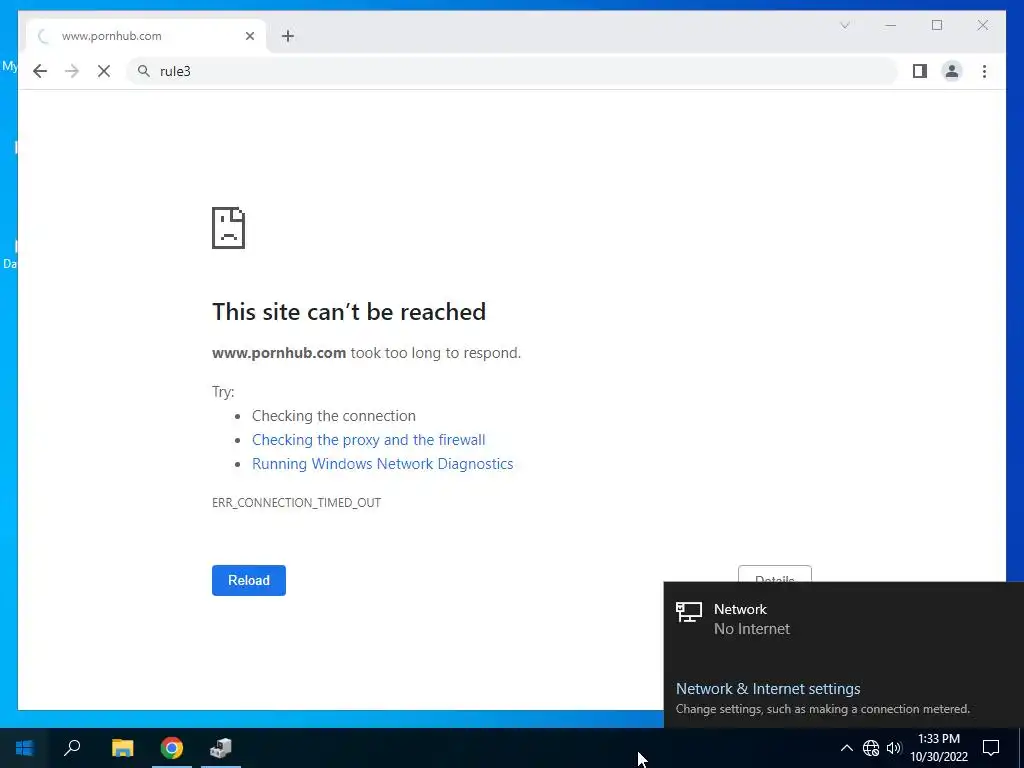This screenshot has width=1024, height=768.
Task: Open Chrome's three-dot menu
Action: pyautogui.click(x=984, y=71)
